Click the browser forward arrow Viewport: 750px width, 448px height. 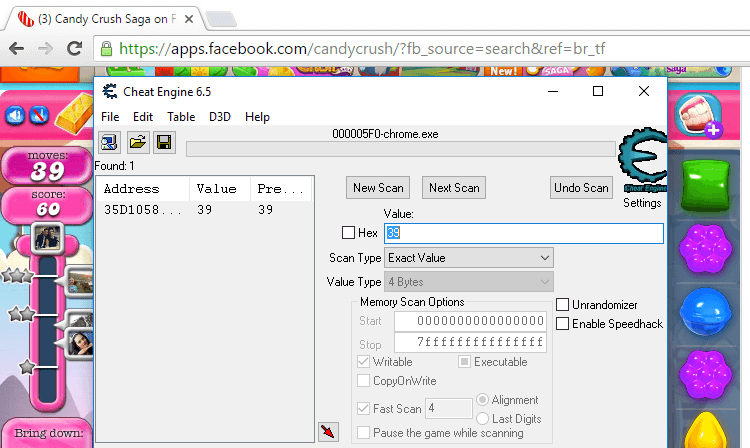tap(45, 48)
